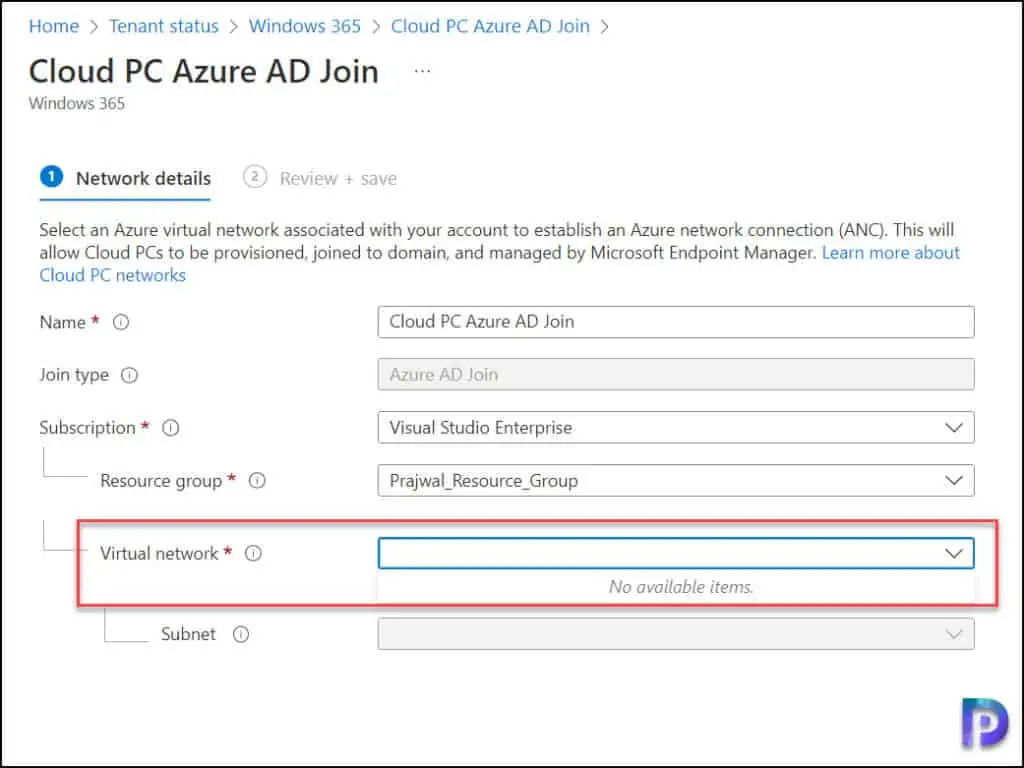This screenshot has width=1024, height=768.
Task: Open Cloud PC Azure AD Join breadcrumb
Action: click(490, 26)
